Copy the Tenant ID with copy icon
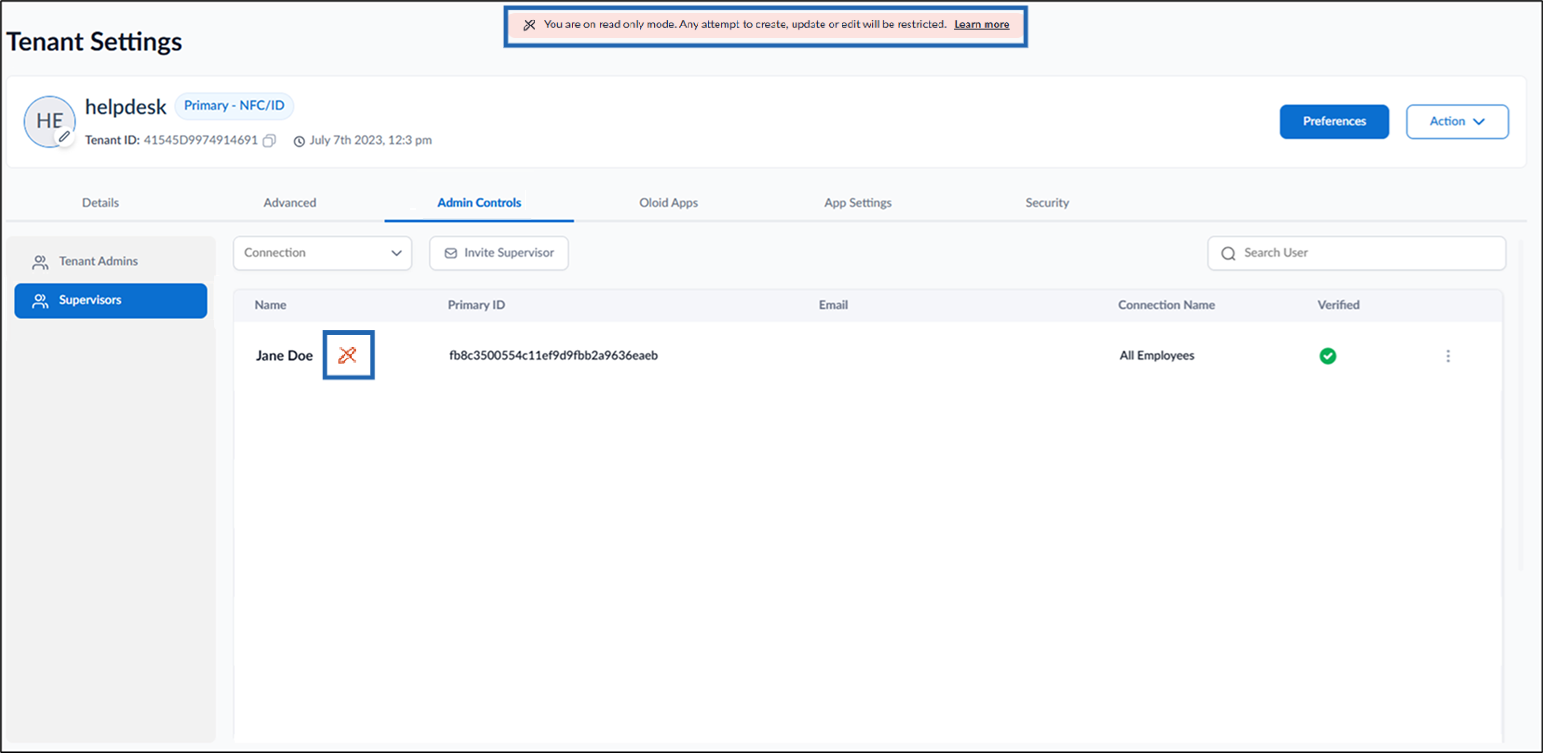 click(269, 141)
